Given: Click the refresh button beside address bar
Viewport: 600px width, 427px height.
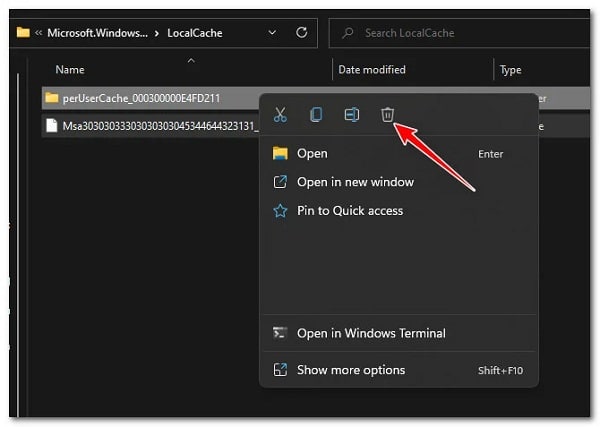Looking at the screenshot, I should click(301, 33).
